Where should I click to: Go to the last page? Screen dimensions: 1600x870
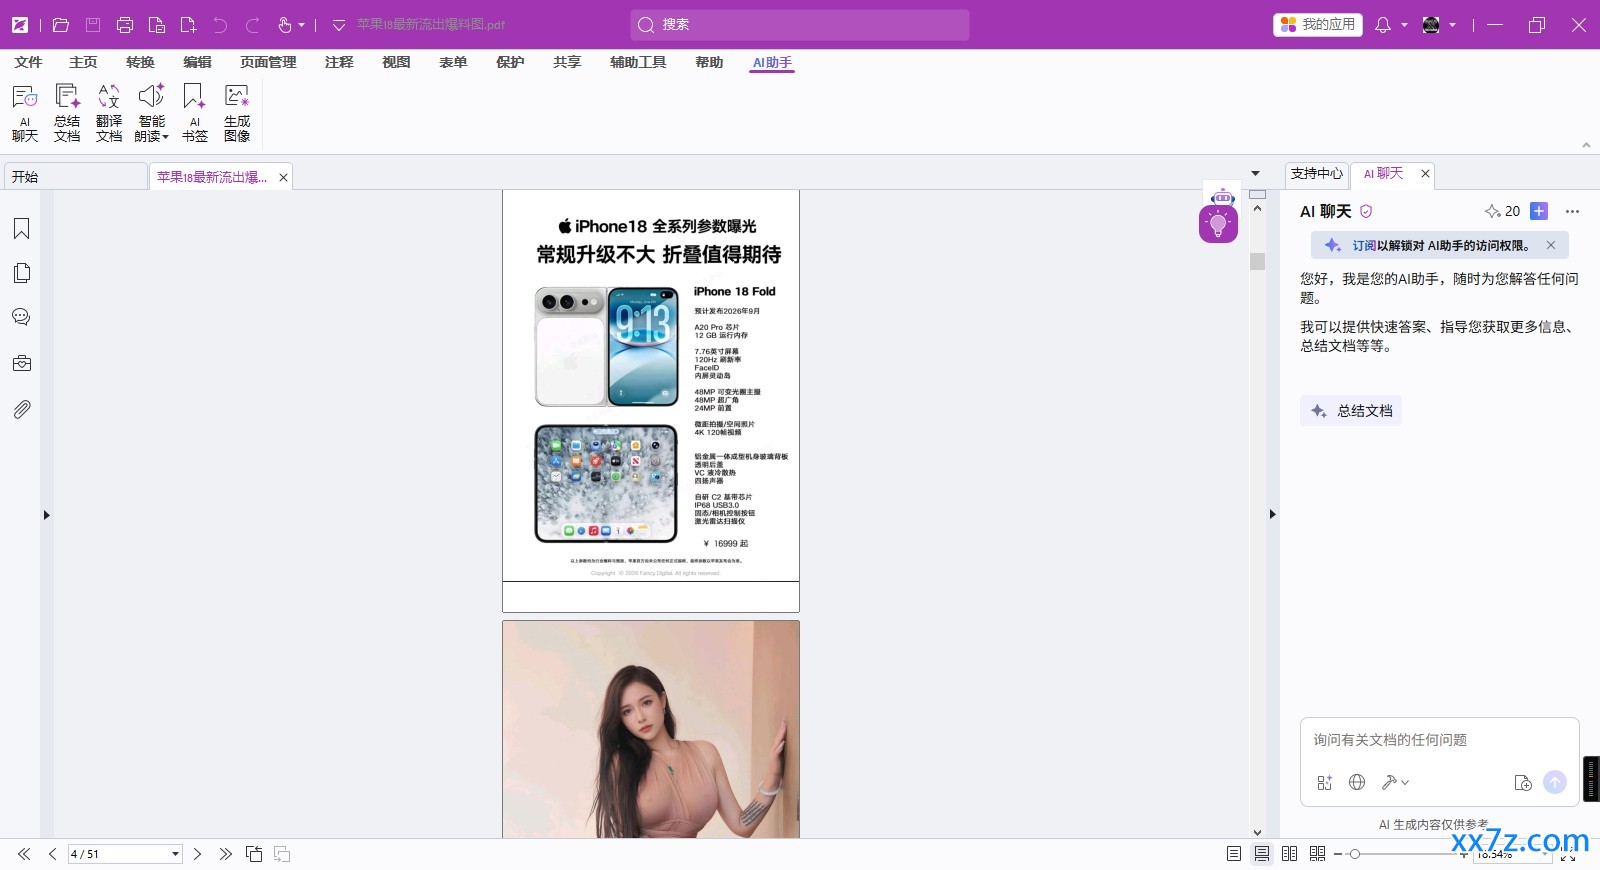(225, 854)
